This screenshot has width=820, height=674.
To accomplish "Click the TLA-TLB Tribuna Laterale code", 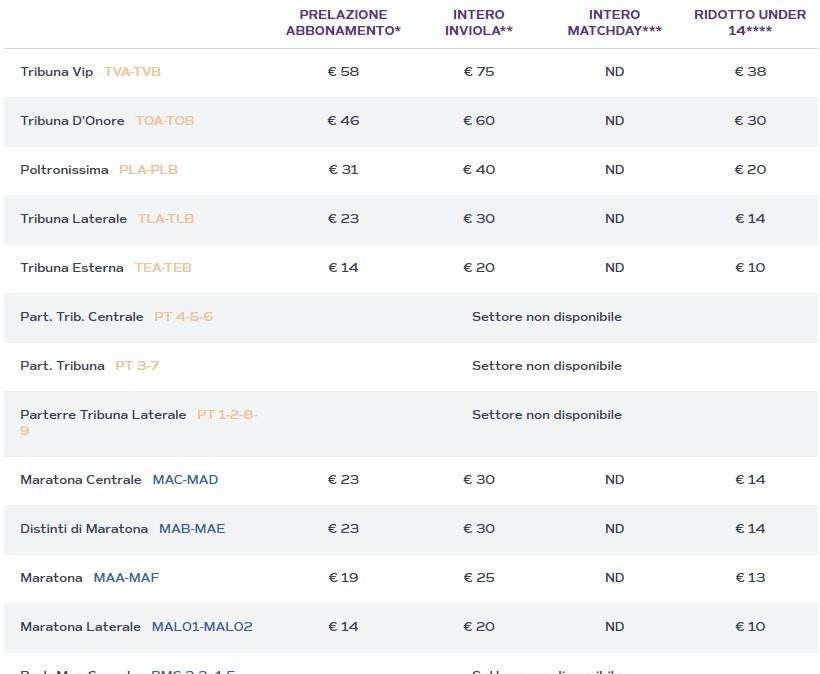I will coord(165,219).
